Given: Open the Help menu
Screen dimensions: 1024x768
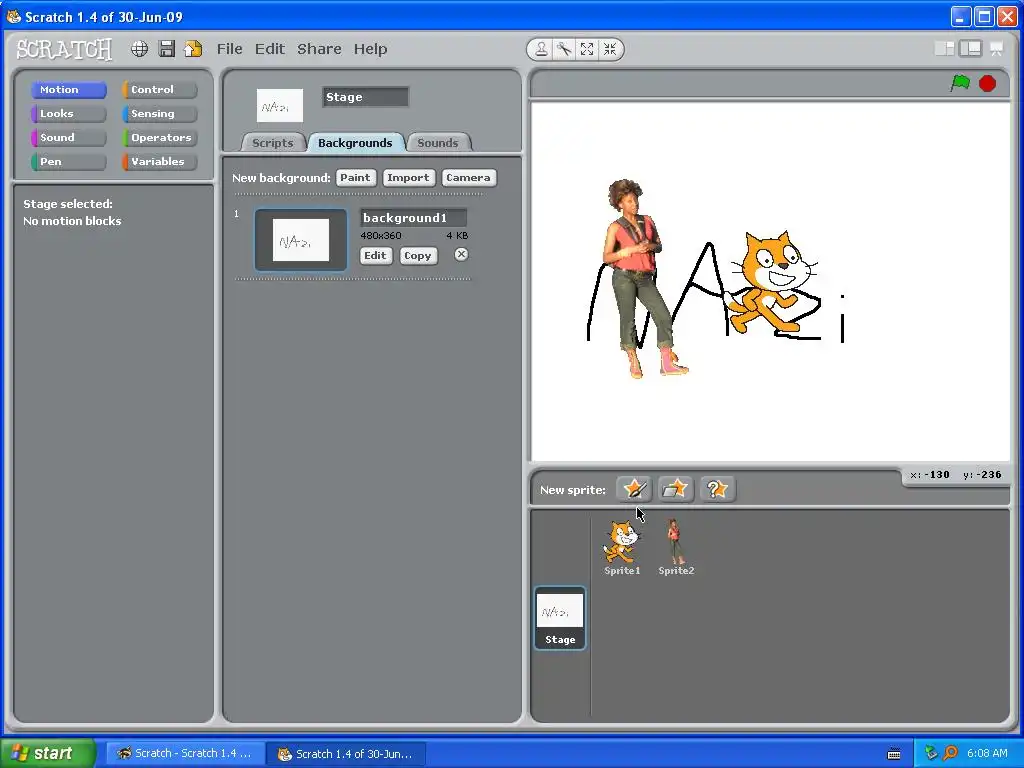Looking at the screenshot, I should click(370, 49).
